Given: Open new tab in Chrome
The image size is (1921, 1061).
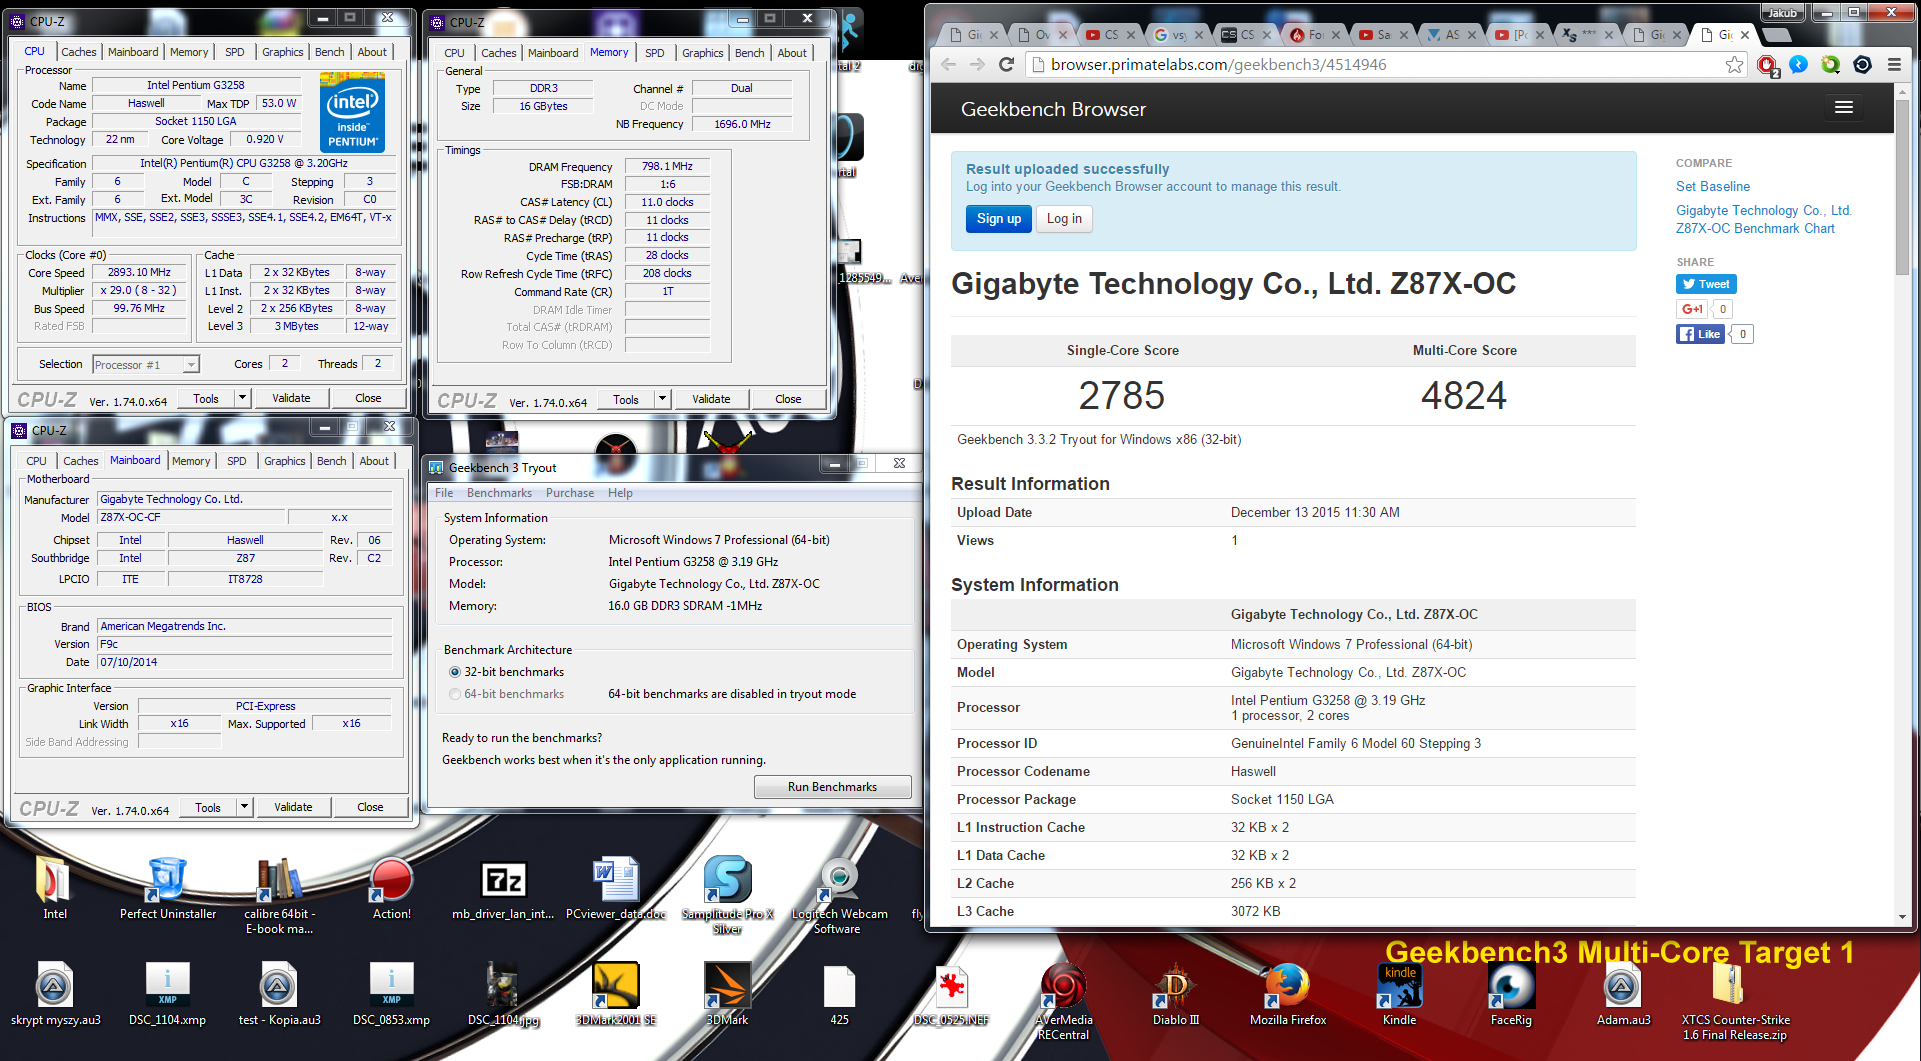Looking at the screenshot, I should point(1775,34).
